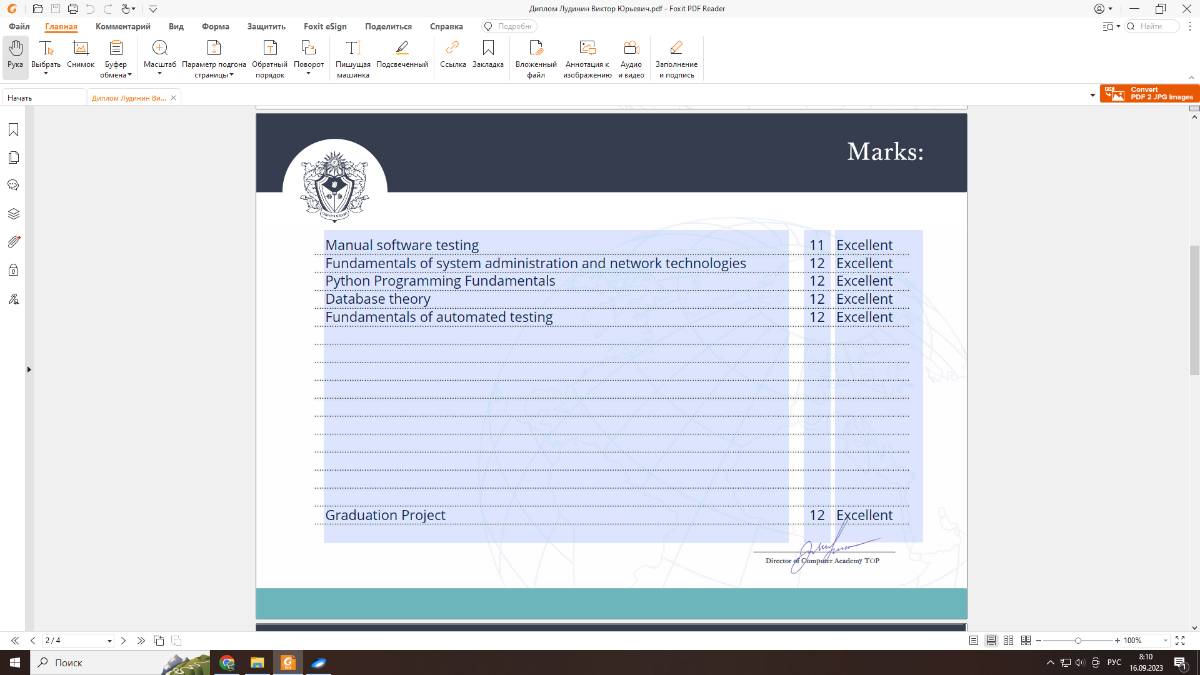Open the attachments panel in left sidebar
Screen dimensions: 1200x675
pyautogui.click(x=14, y=242)
